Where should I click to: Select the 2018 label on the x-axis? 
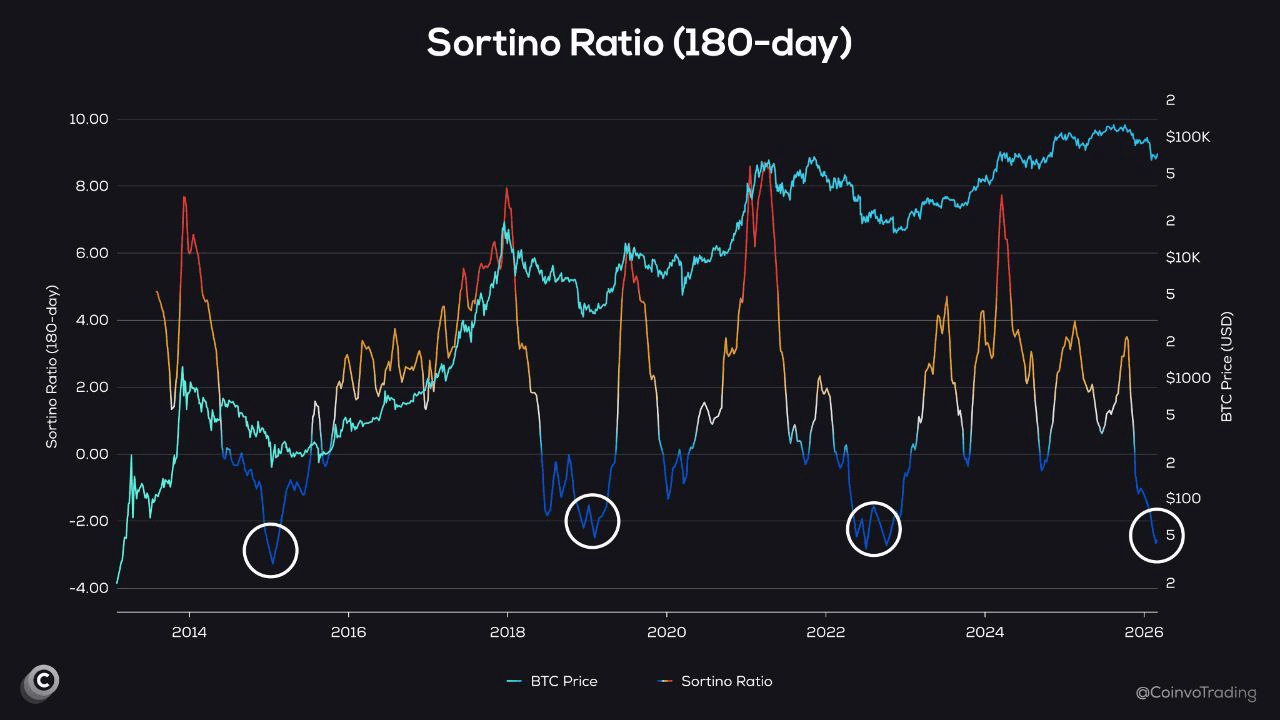[x=507, y=631]
